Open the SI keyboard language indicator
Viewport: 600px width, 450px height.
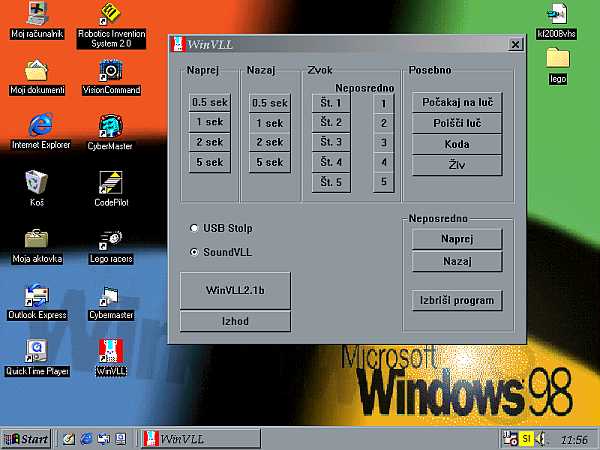[527, 439]
